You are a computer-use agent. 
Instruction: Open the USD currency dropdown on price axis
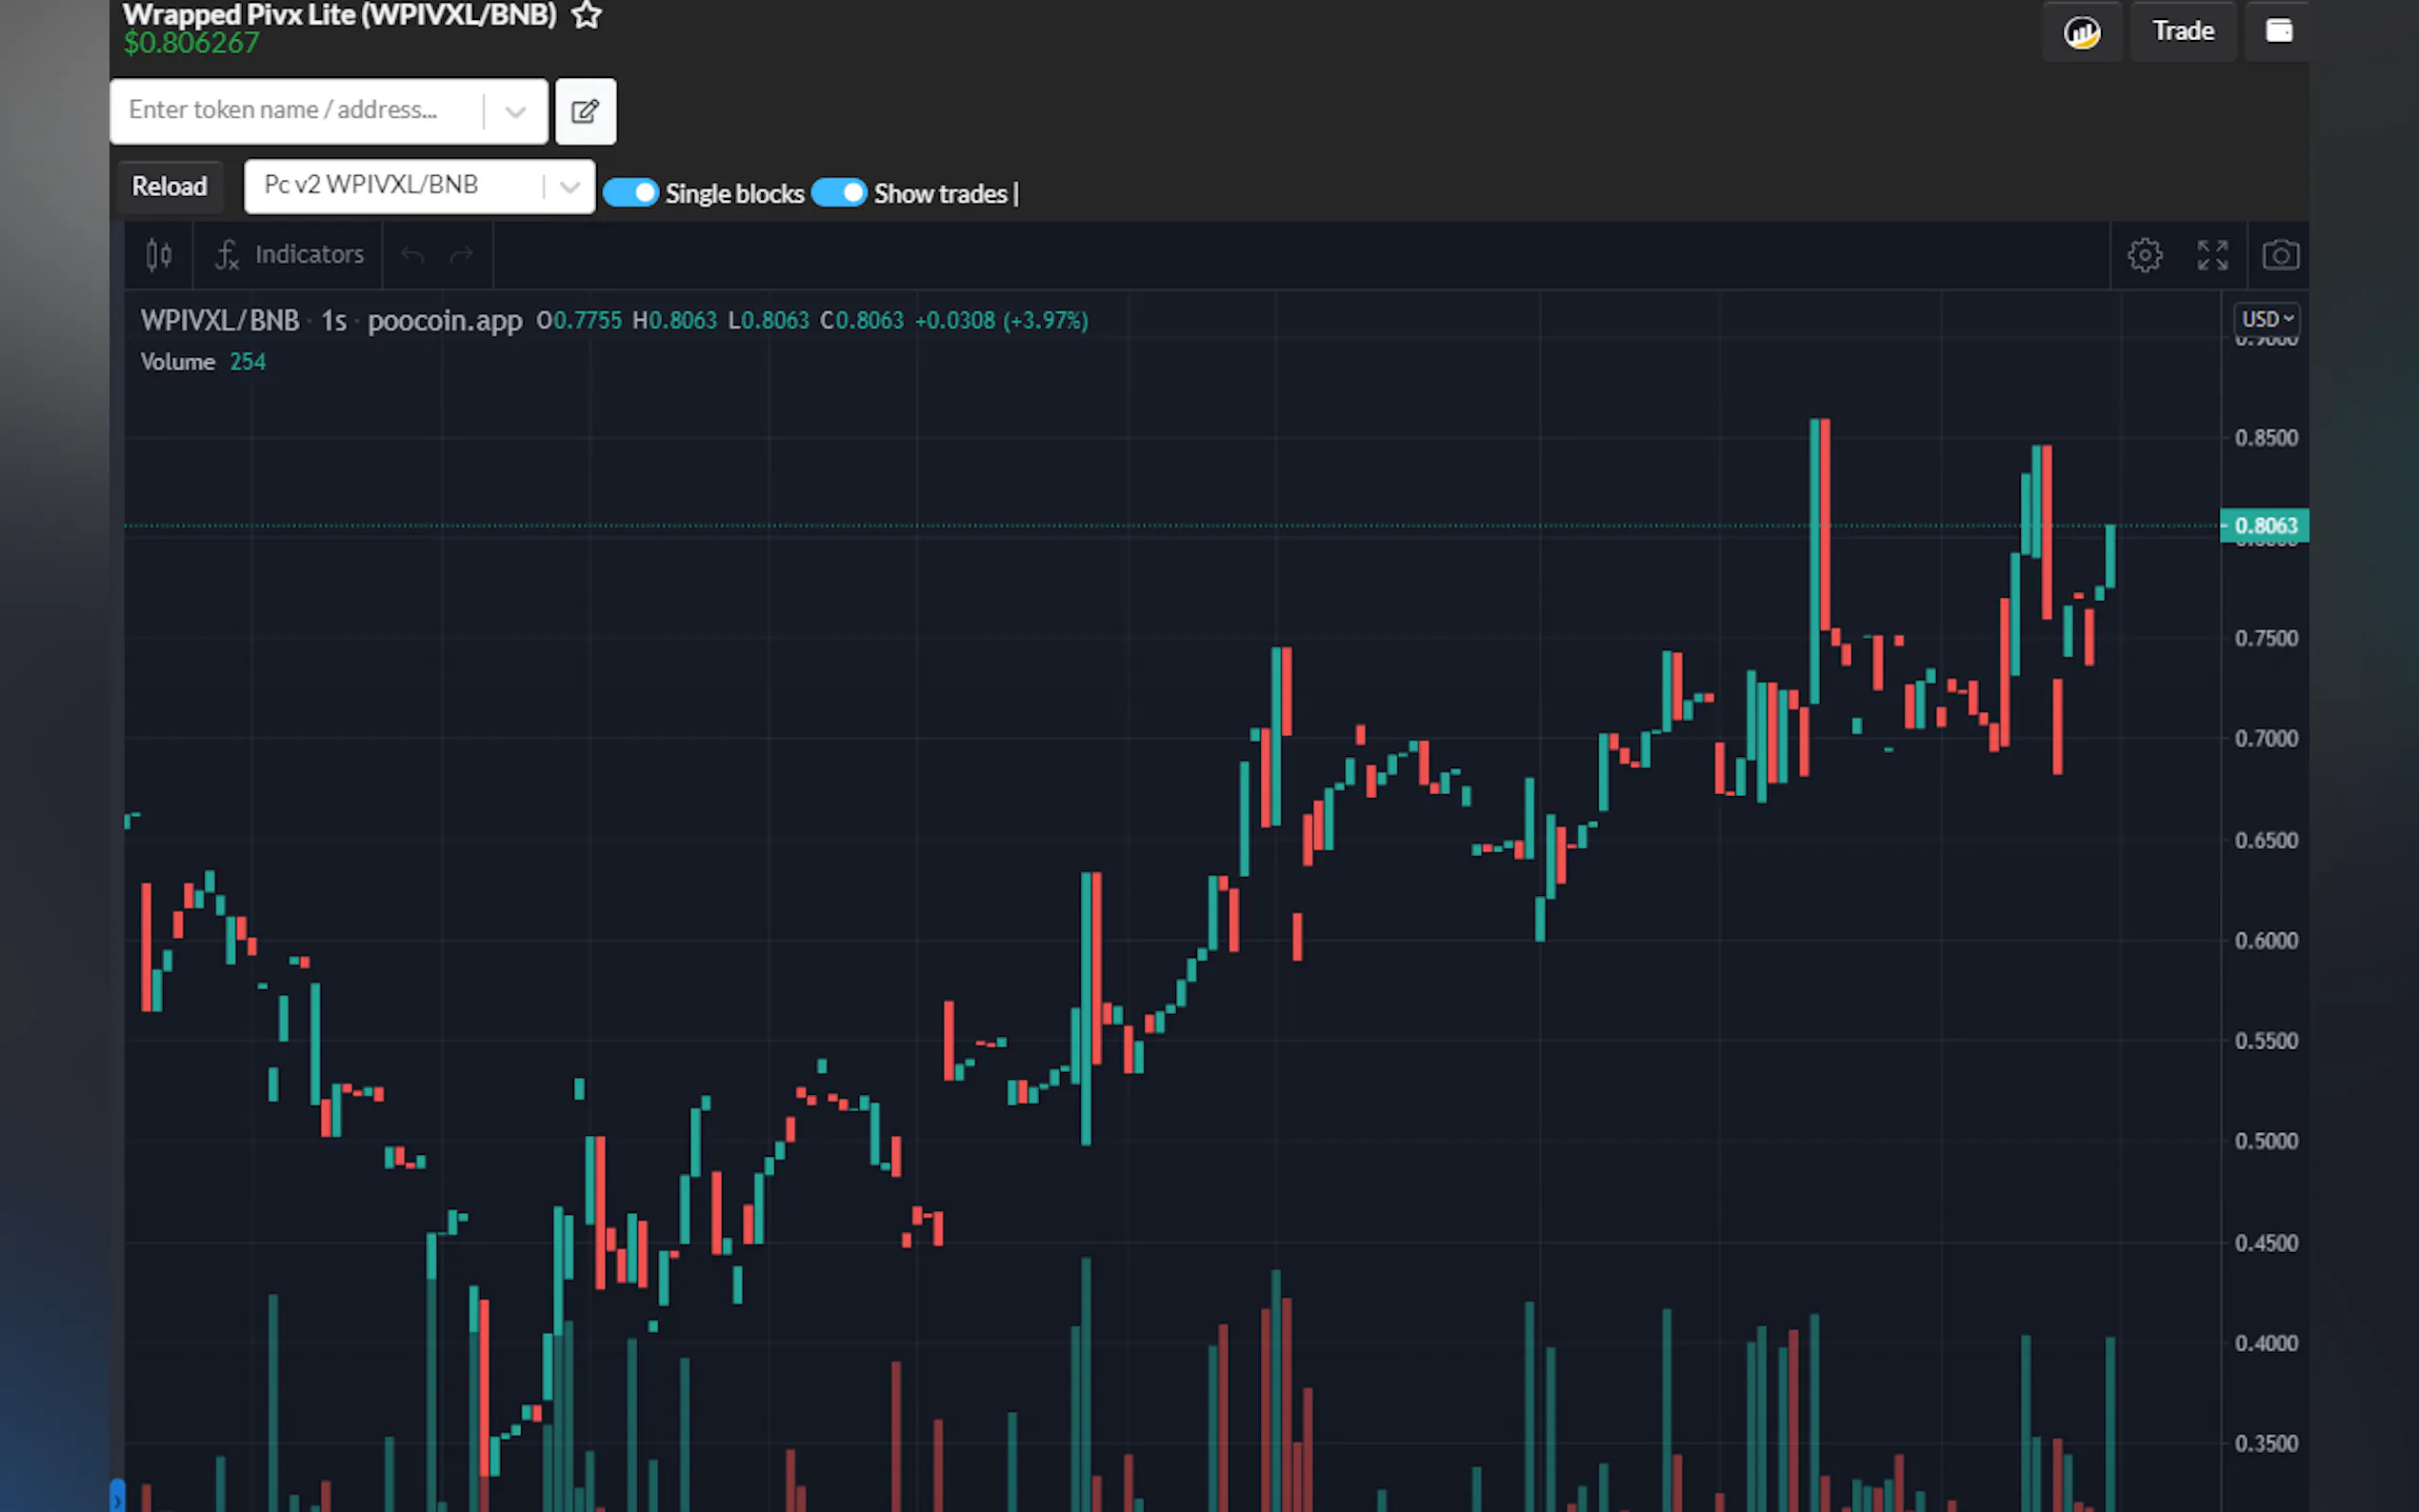click(2266, 319)
